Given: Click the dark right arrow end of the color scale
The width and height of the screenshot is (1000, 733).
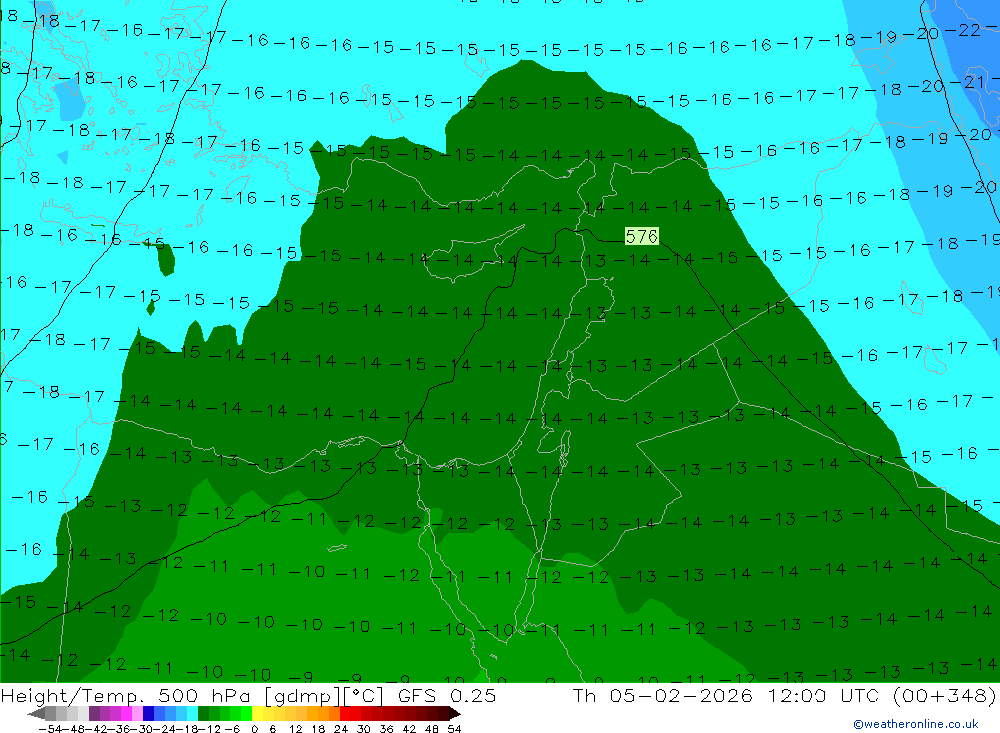Looking at the screenshot, I should [x=455, y=714].
